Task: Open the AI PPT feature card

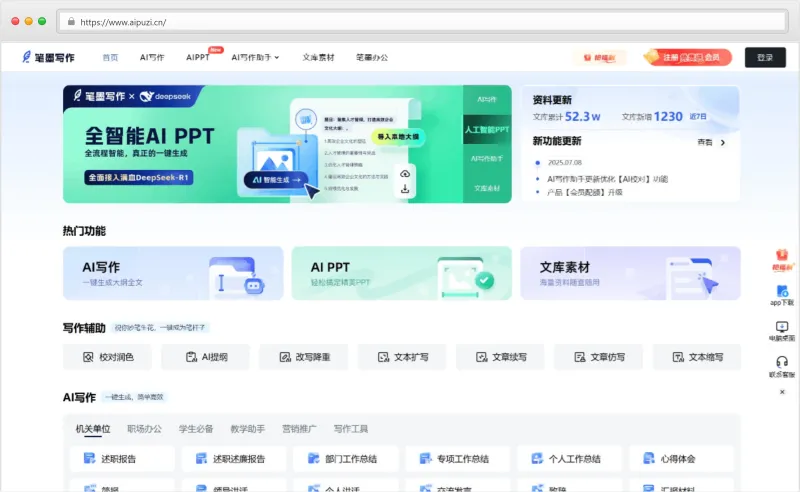Action: coord(402,273)
